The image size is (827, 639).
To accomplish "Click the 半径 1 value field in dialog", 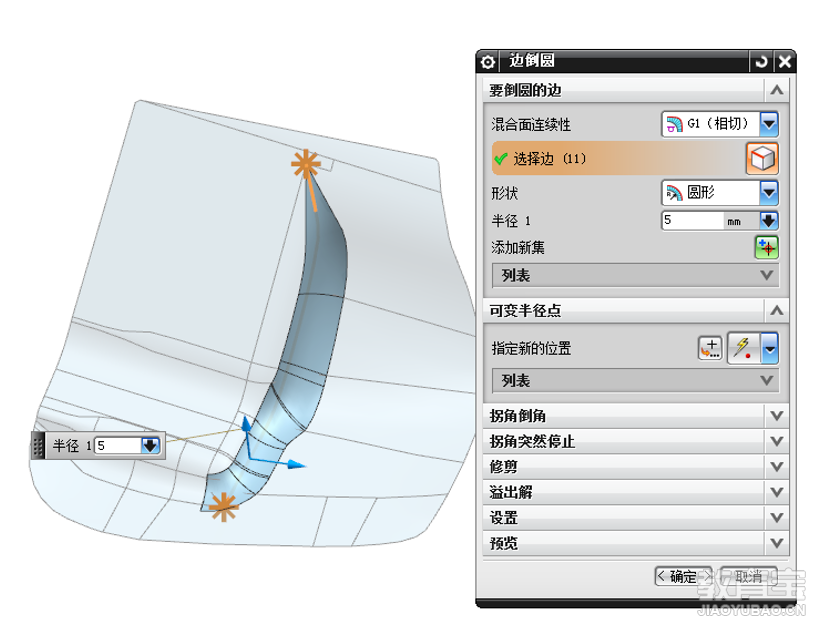I will 693,220.
